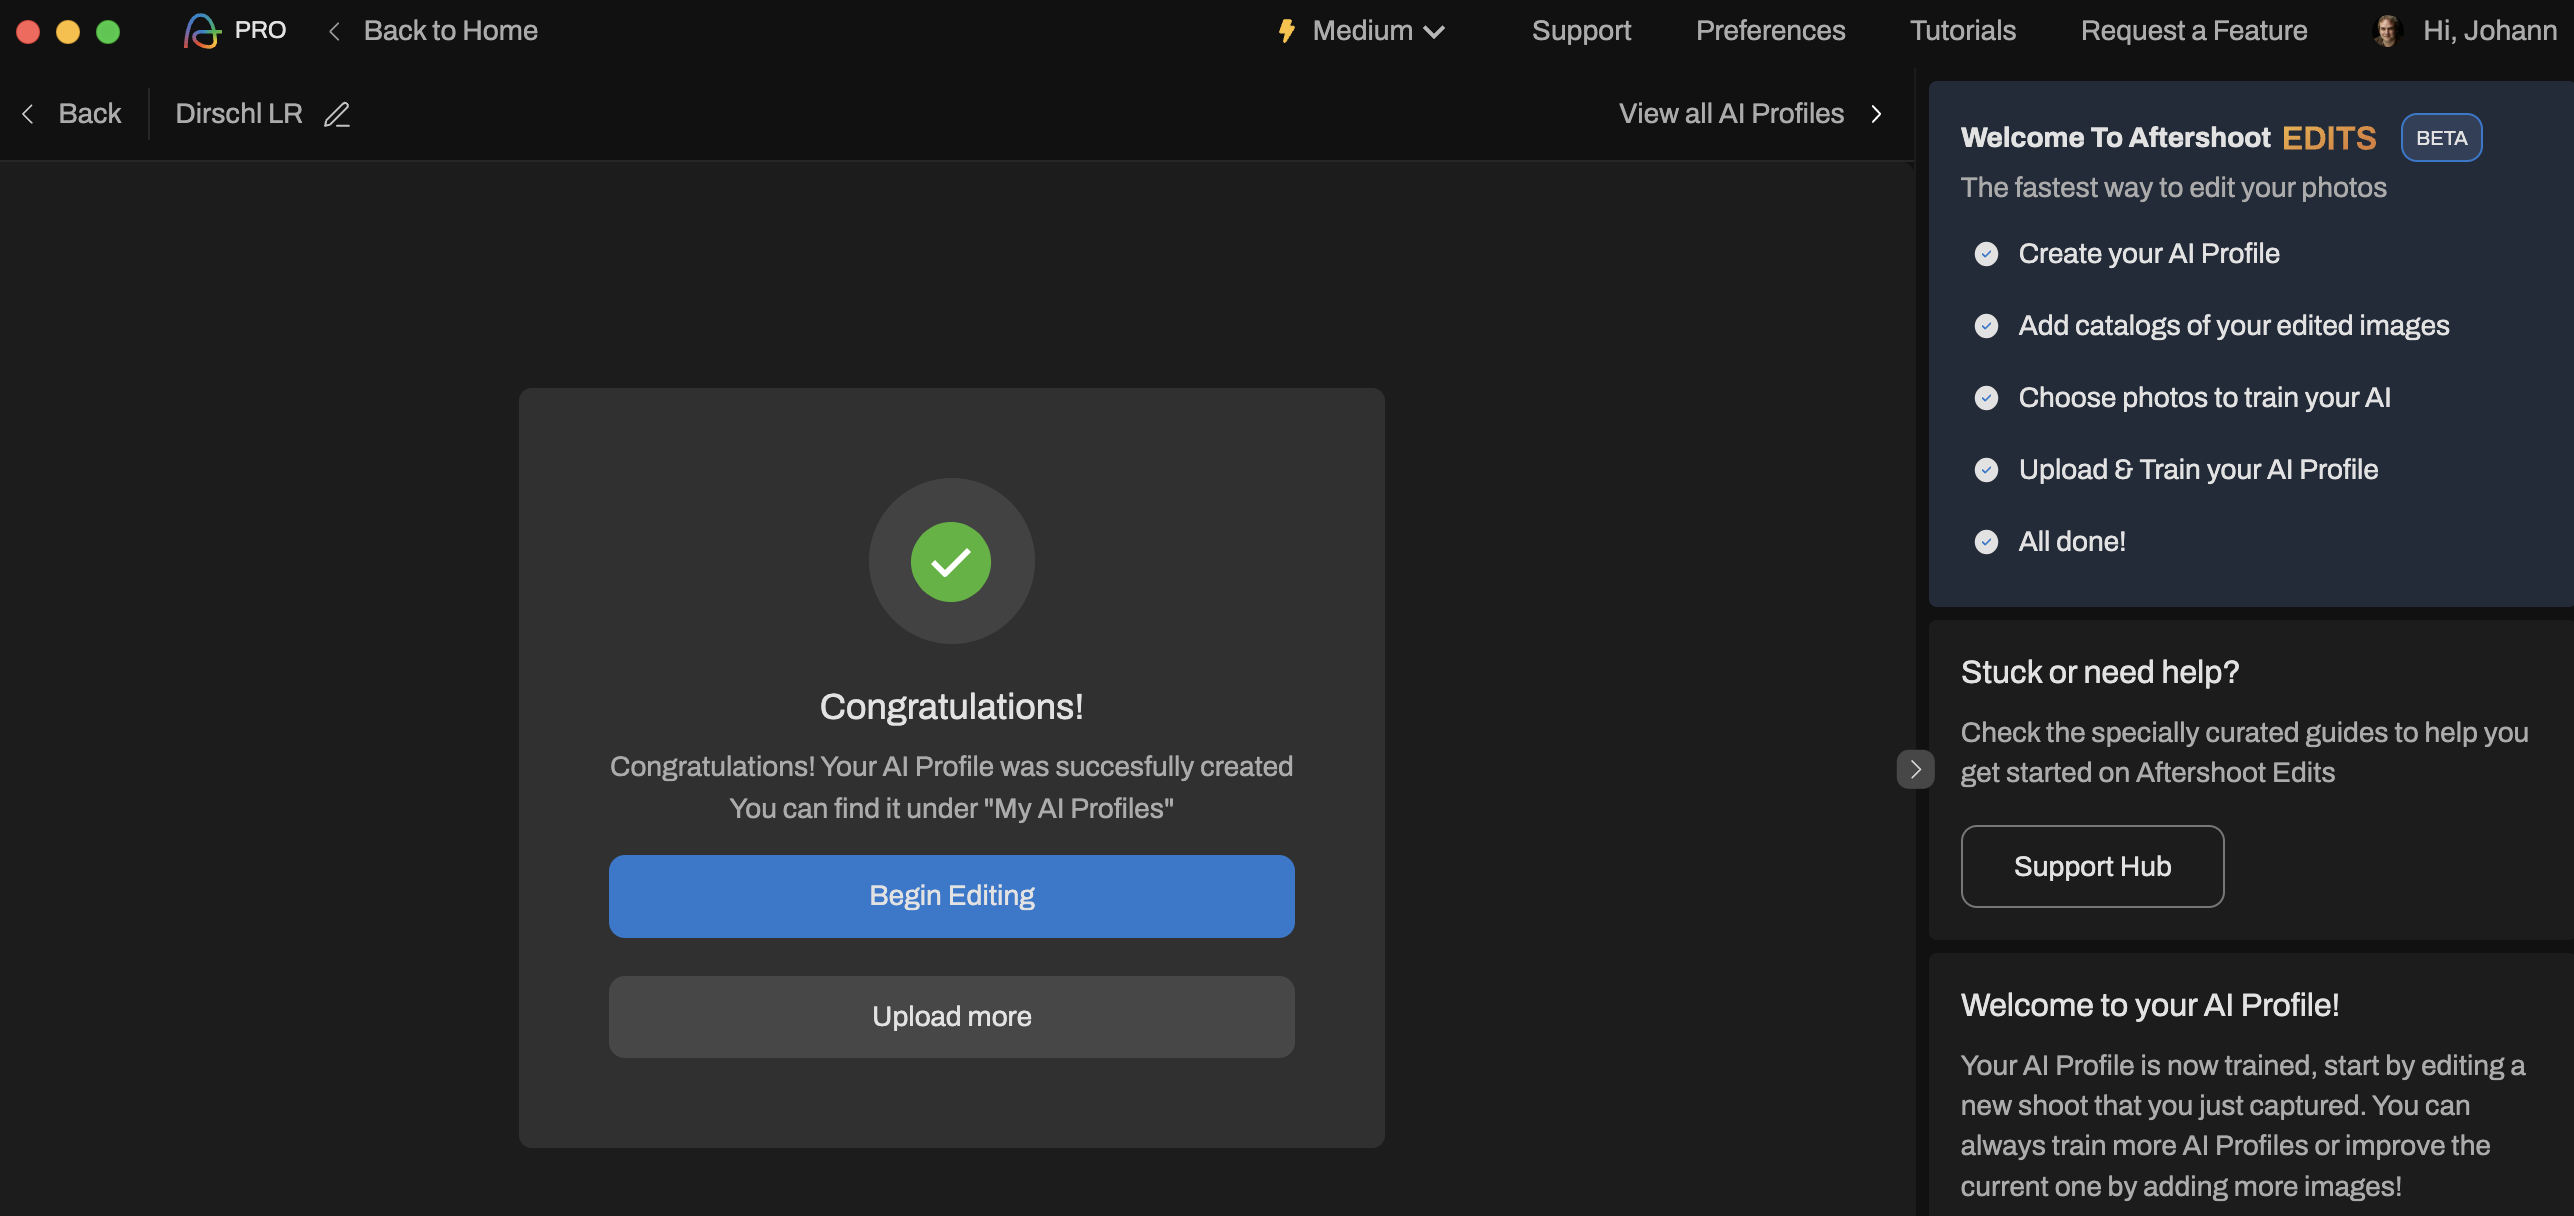Click the BETA badge next to EDITS
Screen dimensions: 2574x1216
coord(2441,138)
